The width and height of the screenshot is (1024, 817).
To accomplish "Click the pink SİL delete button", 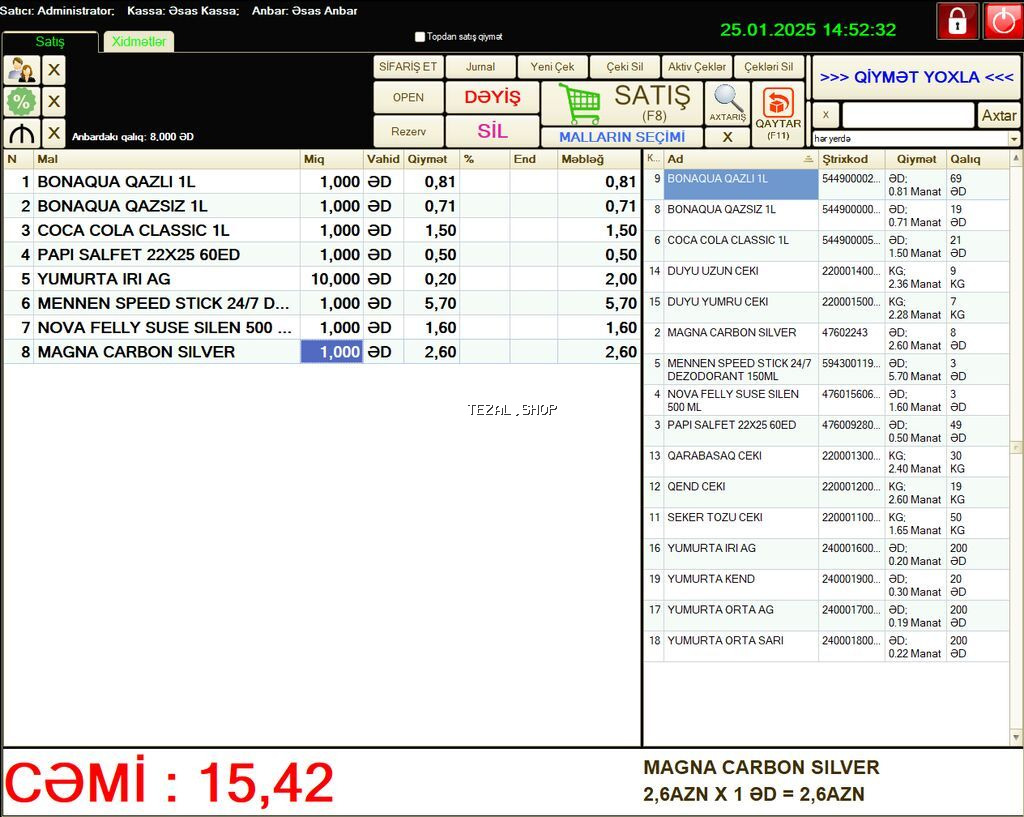I will pos(492,131).
